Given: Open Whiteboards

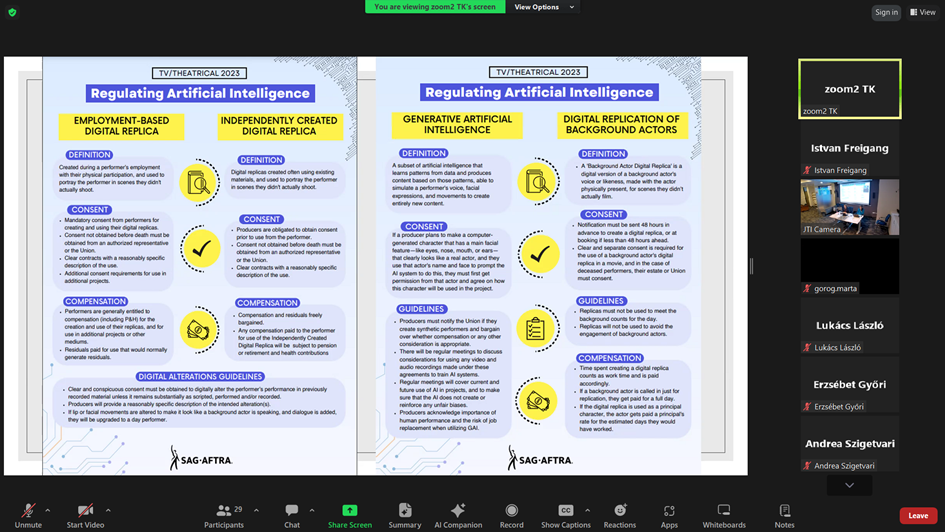Looking at the screenshot, I should (724, 516).
